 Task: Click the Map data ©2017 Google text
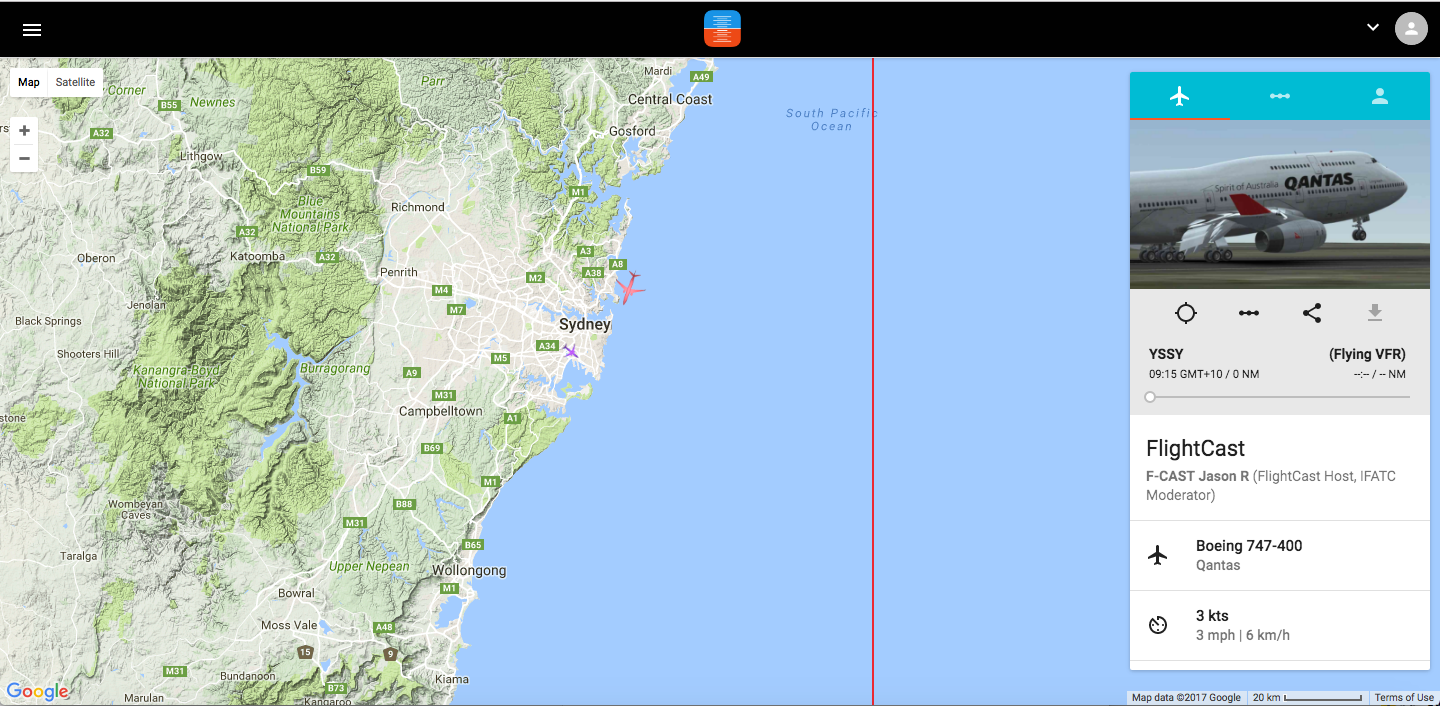pyautogui.click(x=1186, y=698)
